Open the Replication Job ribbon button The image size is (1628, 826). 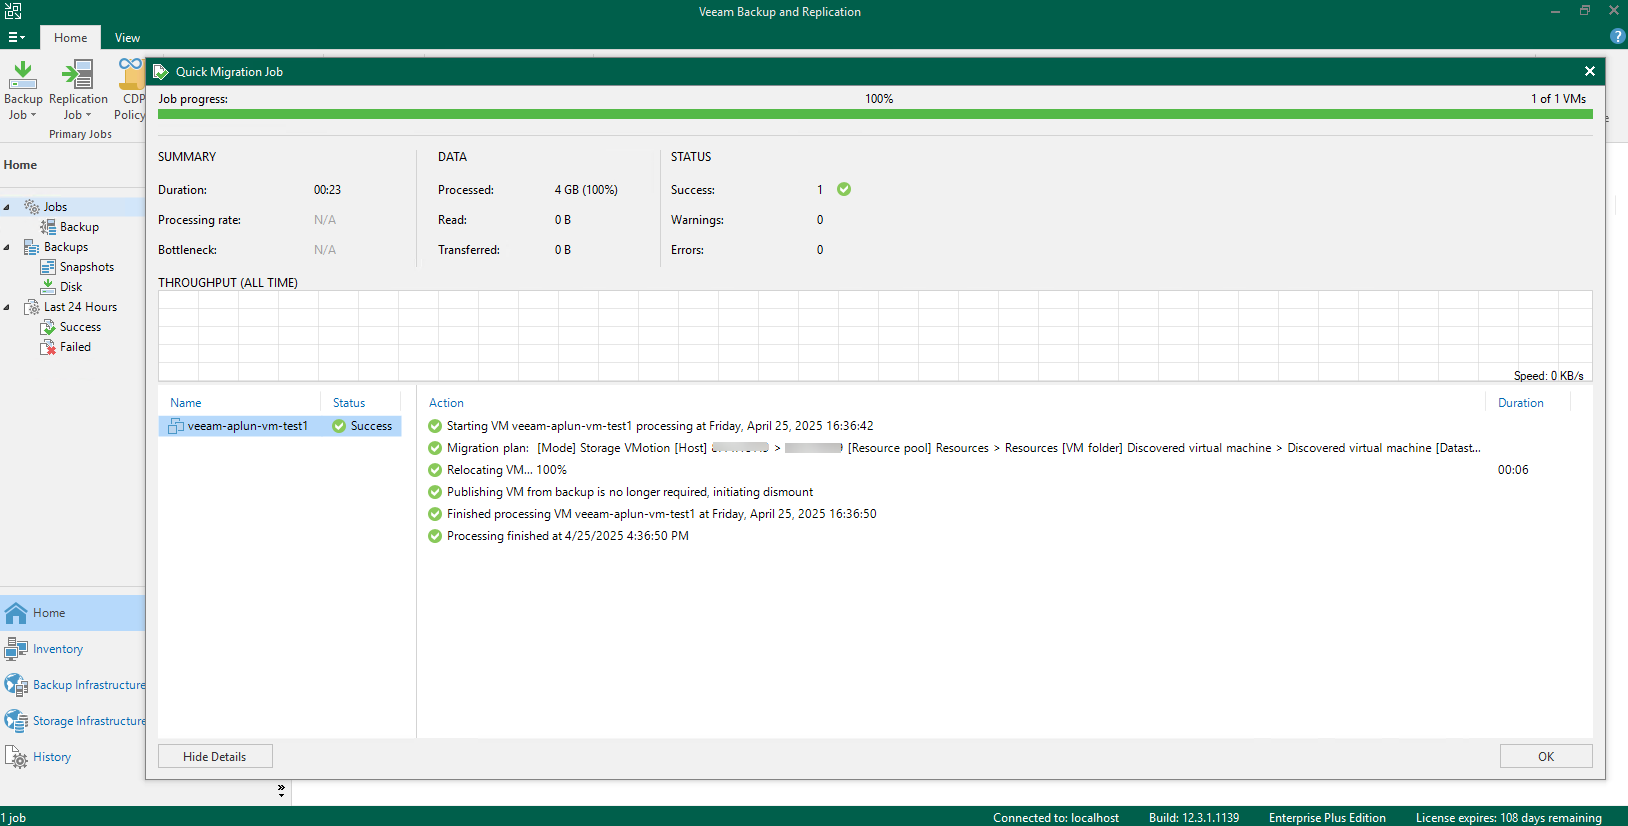(78, 90)
